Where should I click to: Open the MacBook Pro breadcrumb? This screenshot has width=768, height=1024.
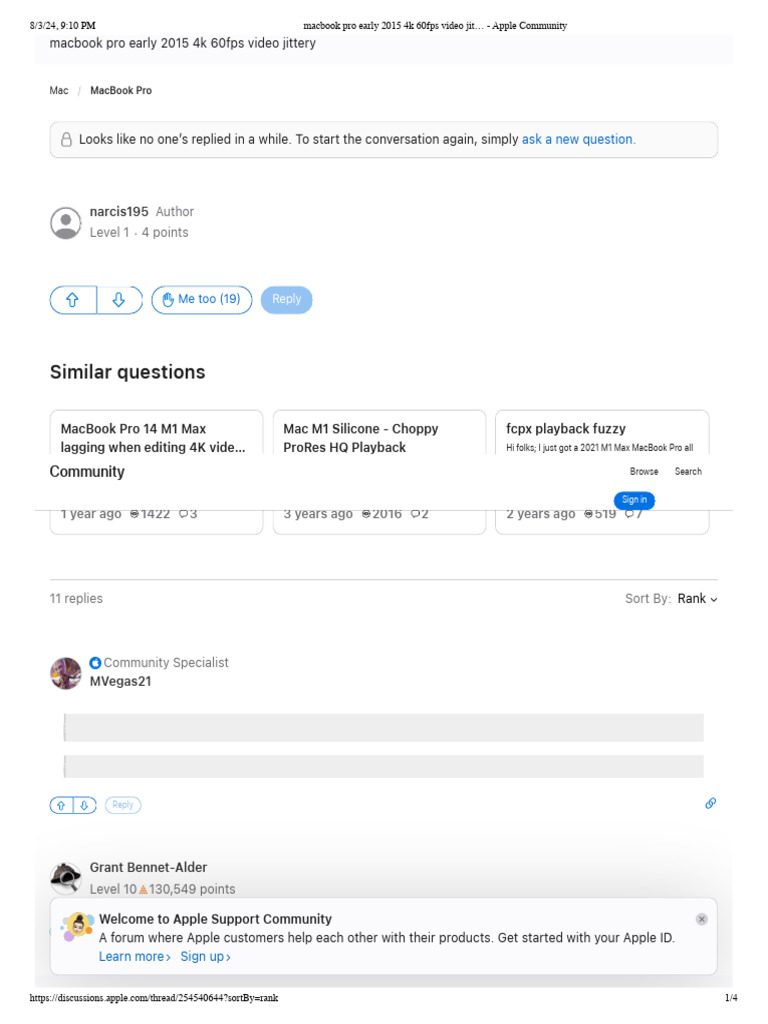121,91
